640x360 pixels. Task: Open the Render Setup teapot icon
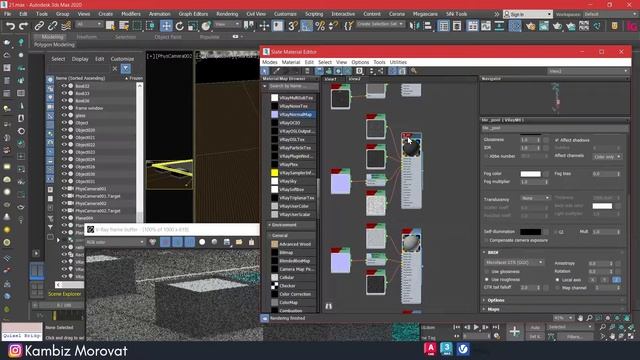coord(530,26)
